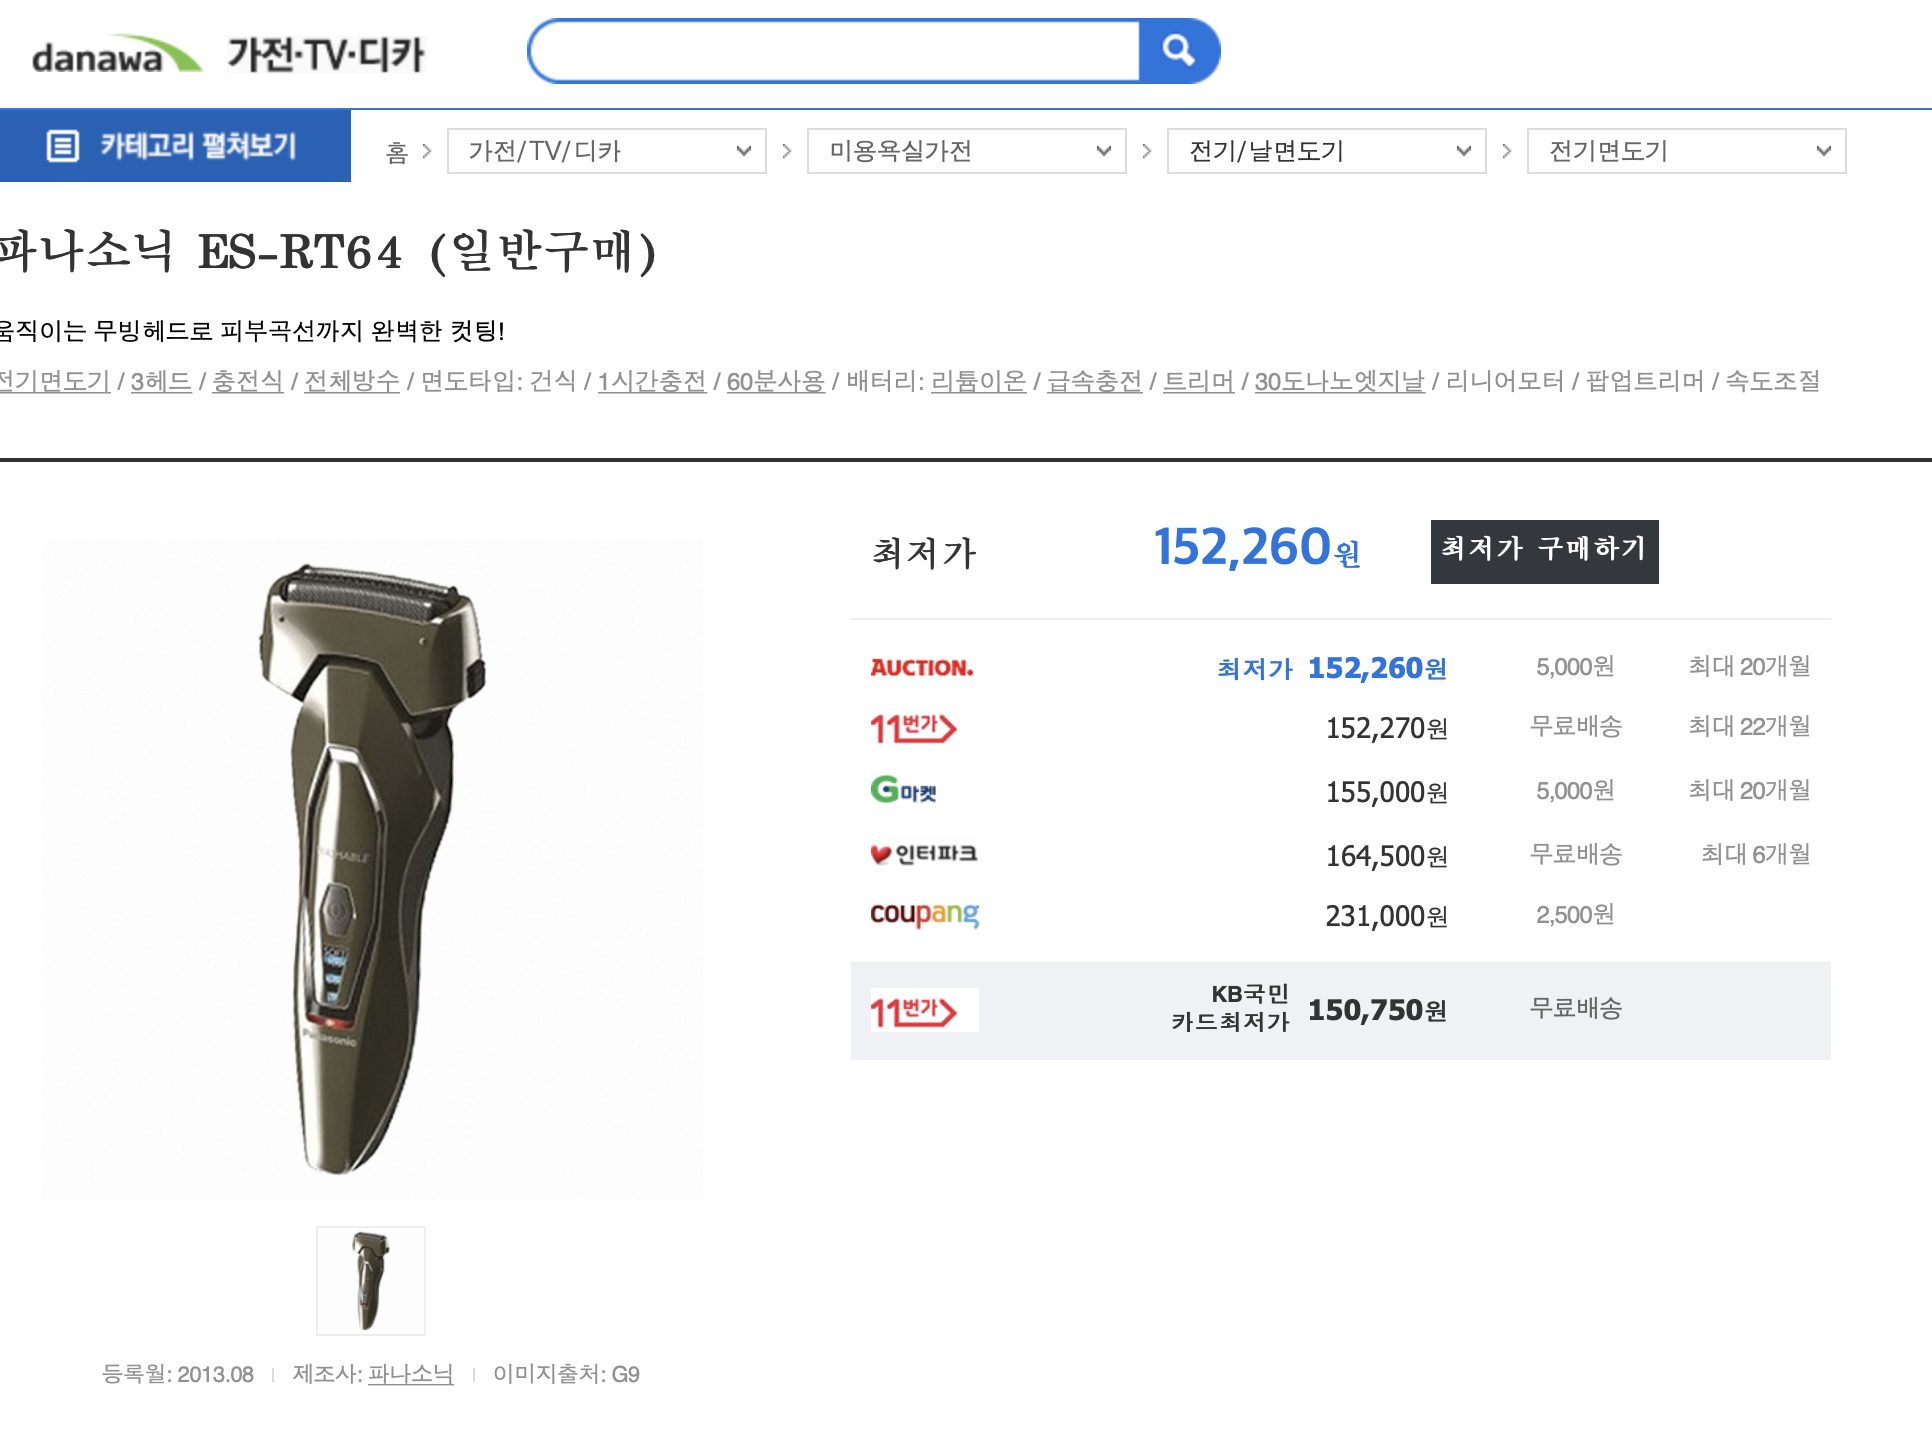This screenshot has width=1932, height=1444.
Task: Click the magnifier search button
Action: [x=1179, y=51]
